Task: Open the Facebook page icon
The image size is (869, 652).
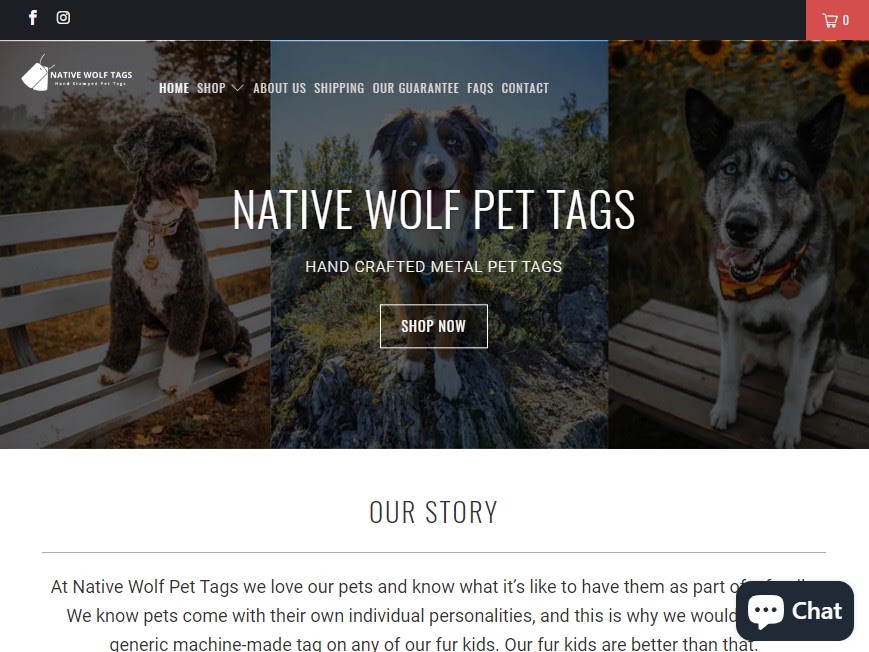Action: click(x=33, y=18)
